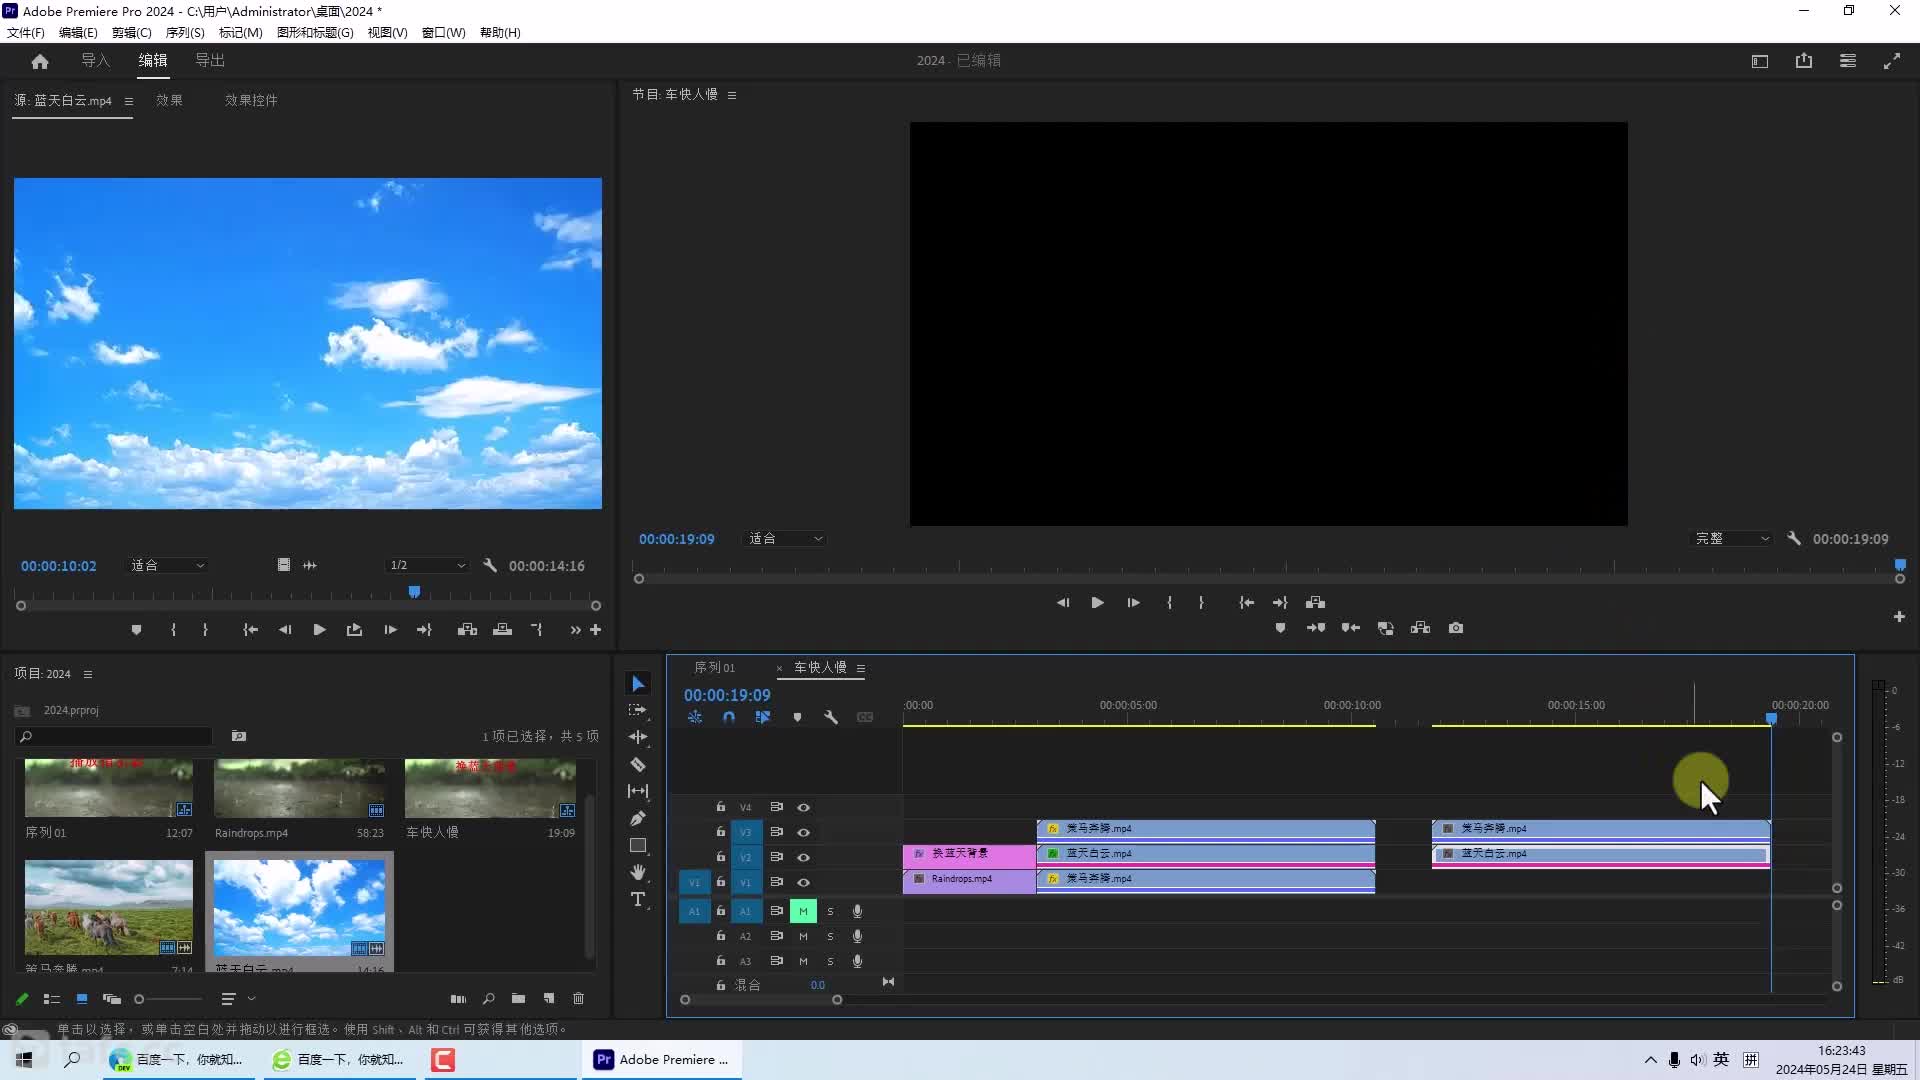
Task: Click the Find magnifier in Project panel footer
Action: [488, 998]
